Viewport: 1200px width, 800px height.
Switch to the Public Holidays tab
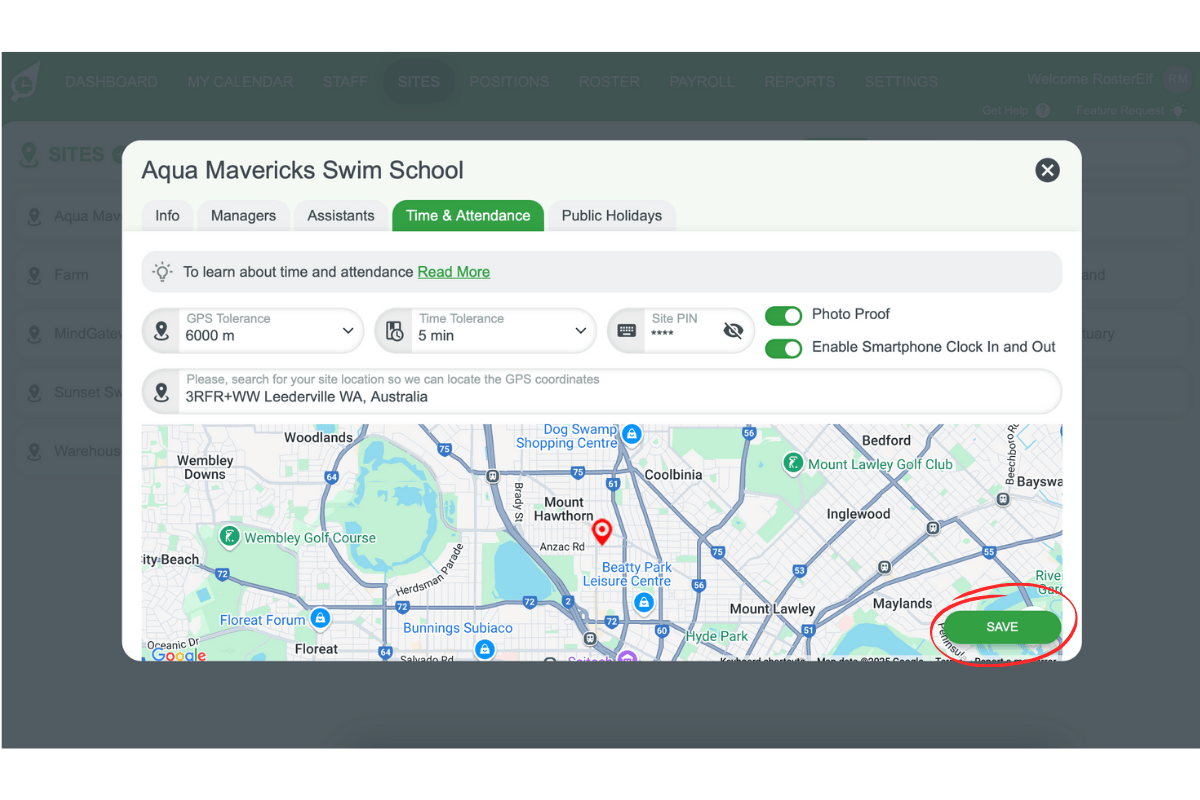click(611, 216)
